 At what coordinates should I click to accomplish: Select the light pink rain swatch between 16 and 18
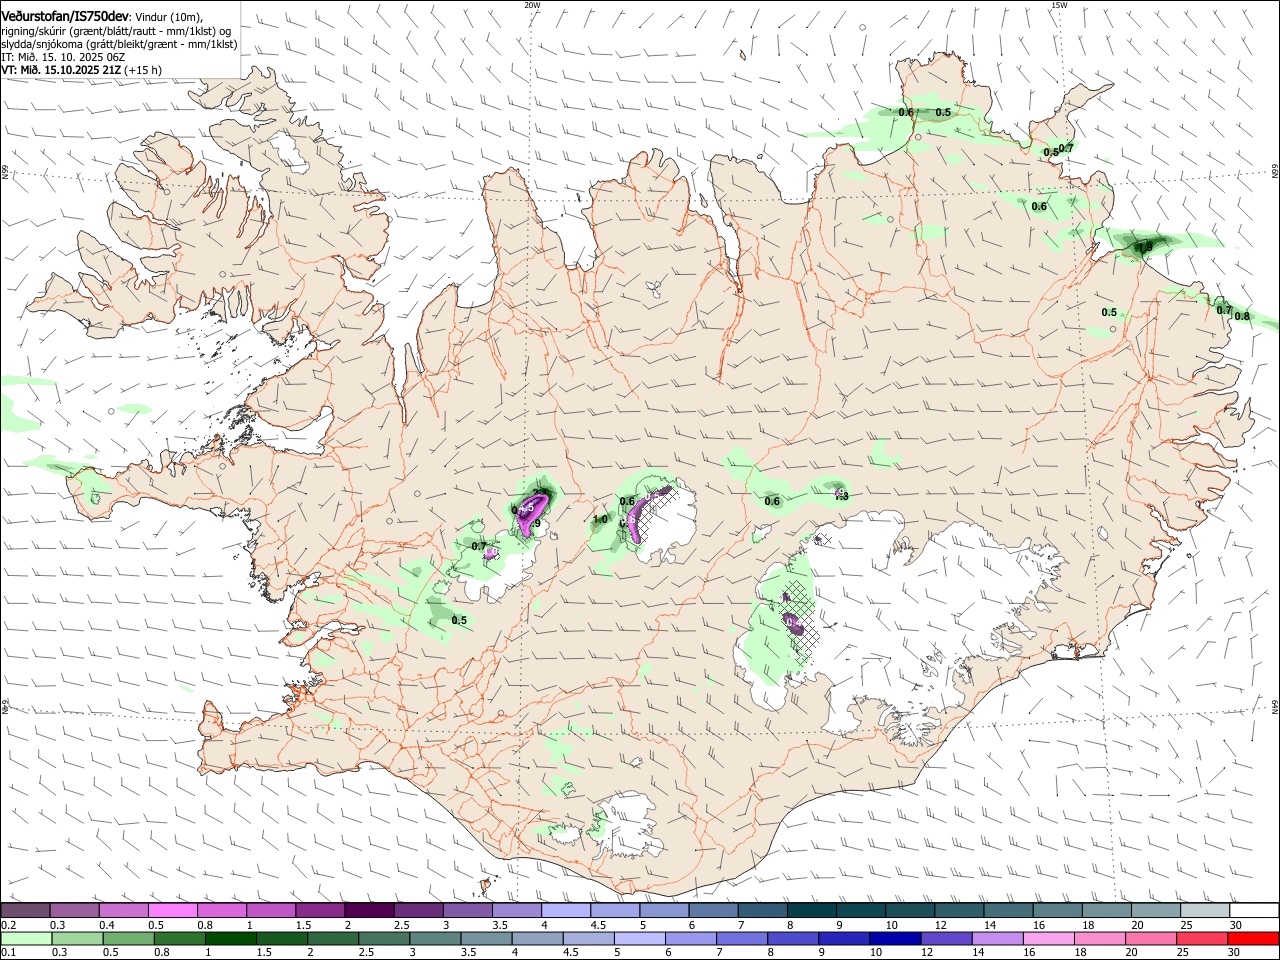1048,938
